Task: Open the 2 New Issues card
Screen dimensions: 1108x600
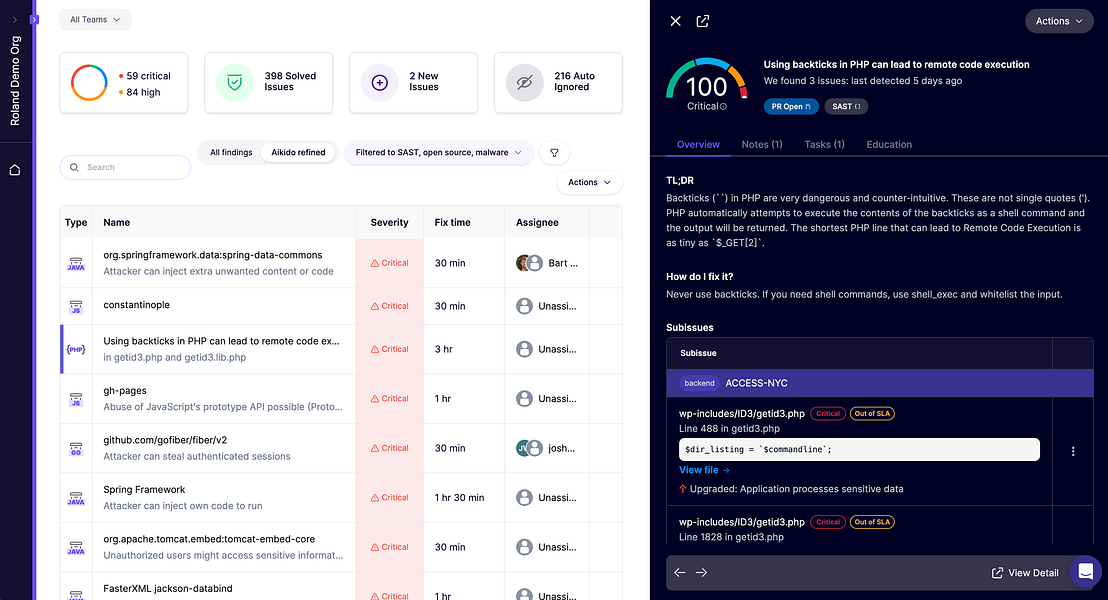Action: 413,83
